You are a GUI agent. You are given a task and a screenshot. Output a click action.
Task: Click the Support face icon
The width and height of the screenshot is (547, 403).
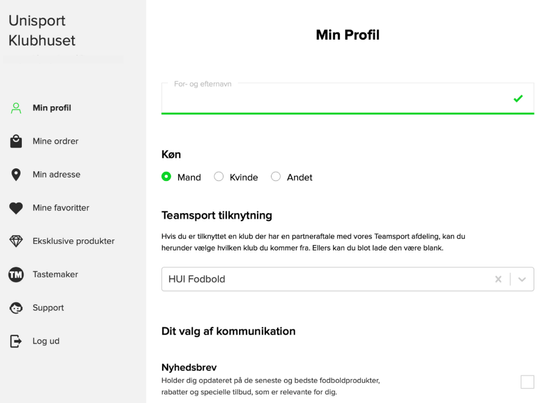(16, 308)
